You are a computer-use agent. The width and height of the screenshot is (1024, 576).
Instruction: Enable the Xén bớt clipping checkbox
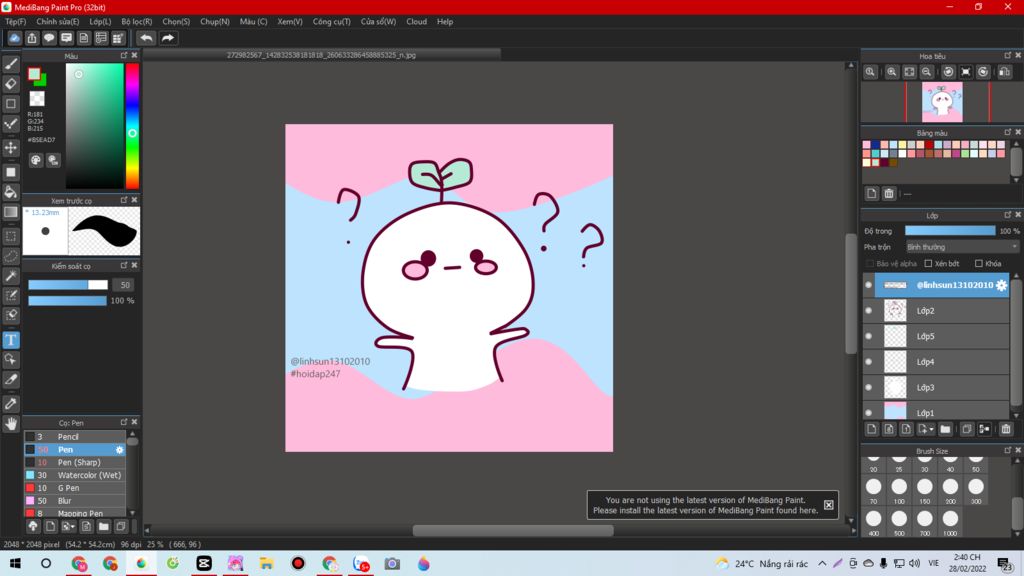(928, 264)
